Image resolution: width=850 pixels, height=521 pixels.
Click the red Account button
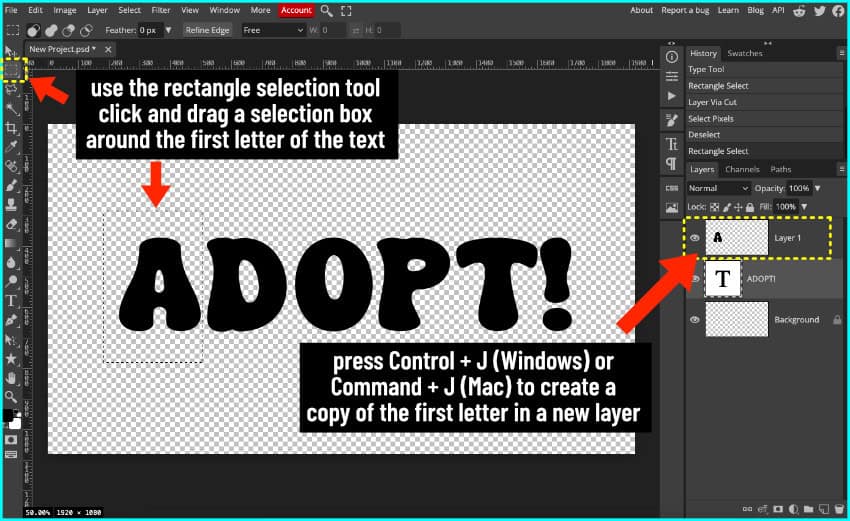tap(296, 10)
